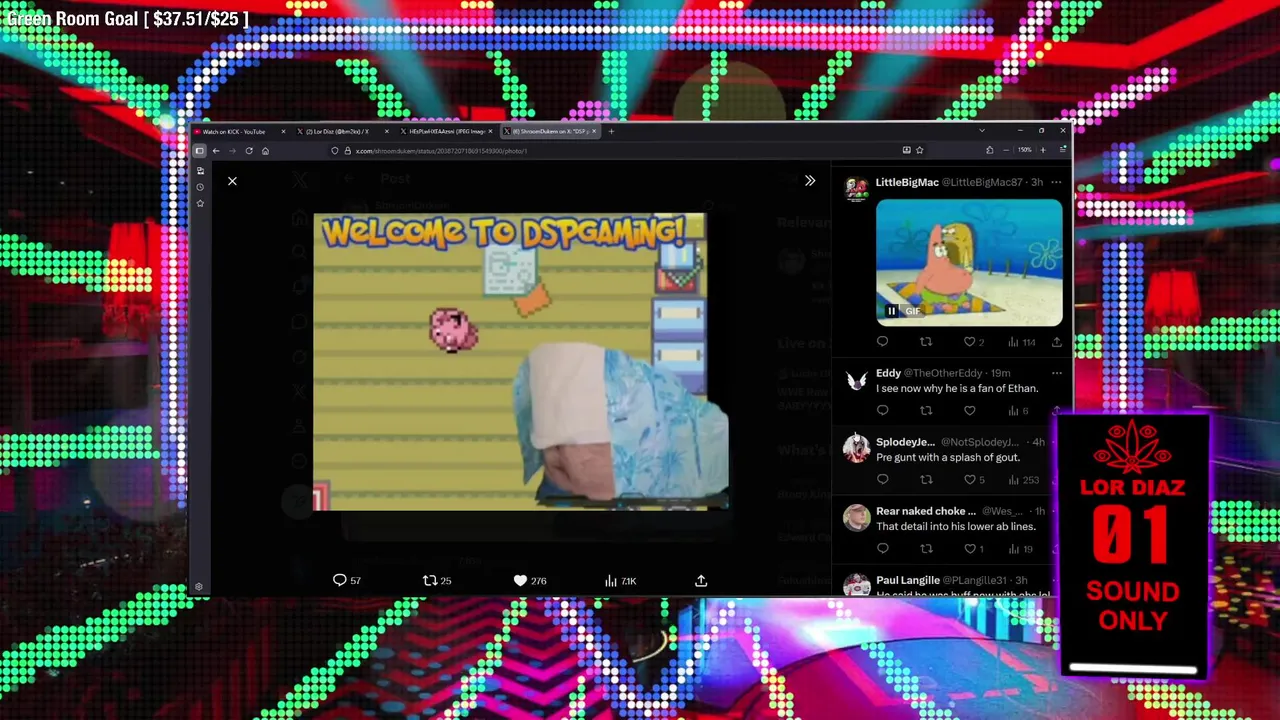Open the @TheOtherEddy handle

[x=943, y=373]
